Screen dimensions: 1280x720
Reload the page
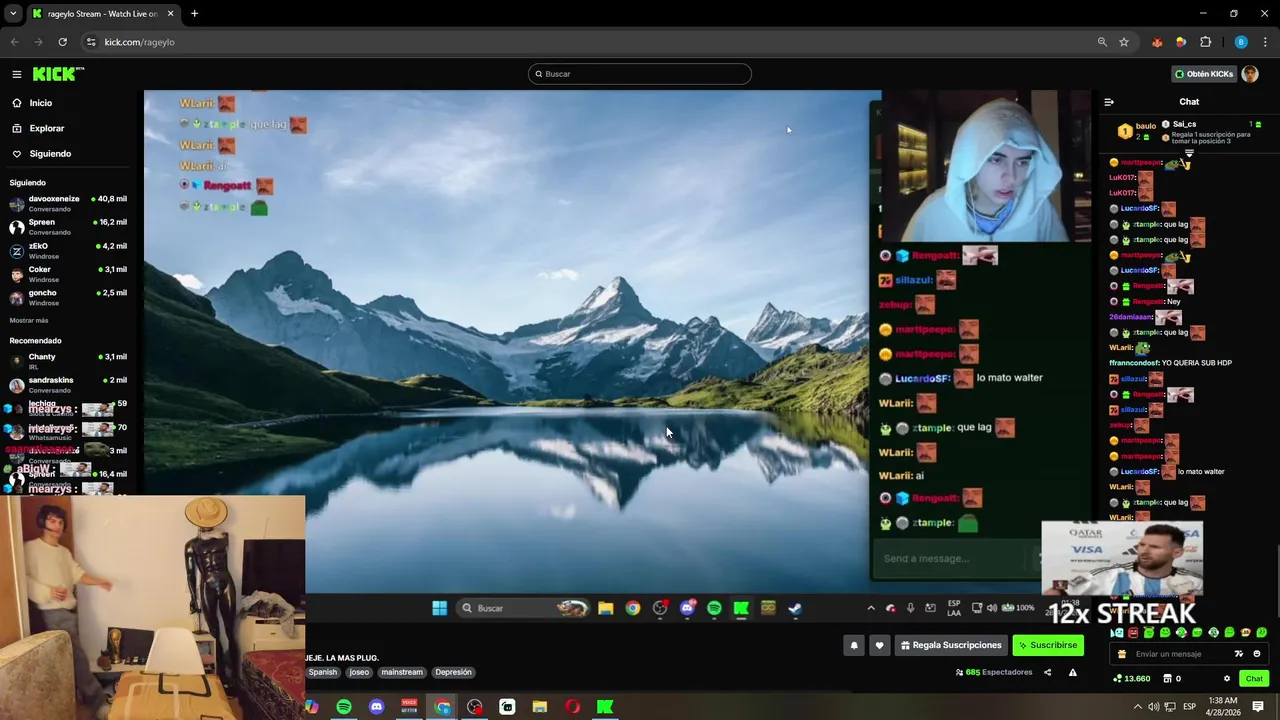coord(62,42)
